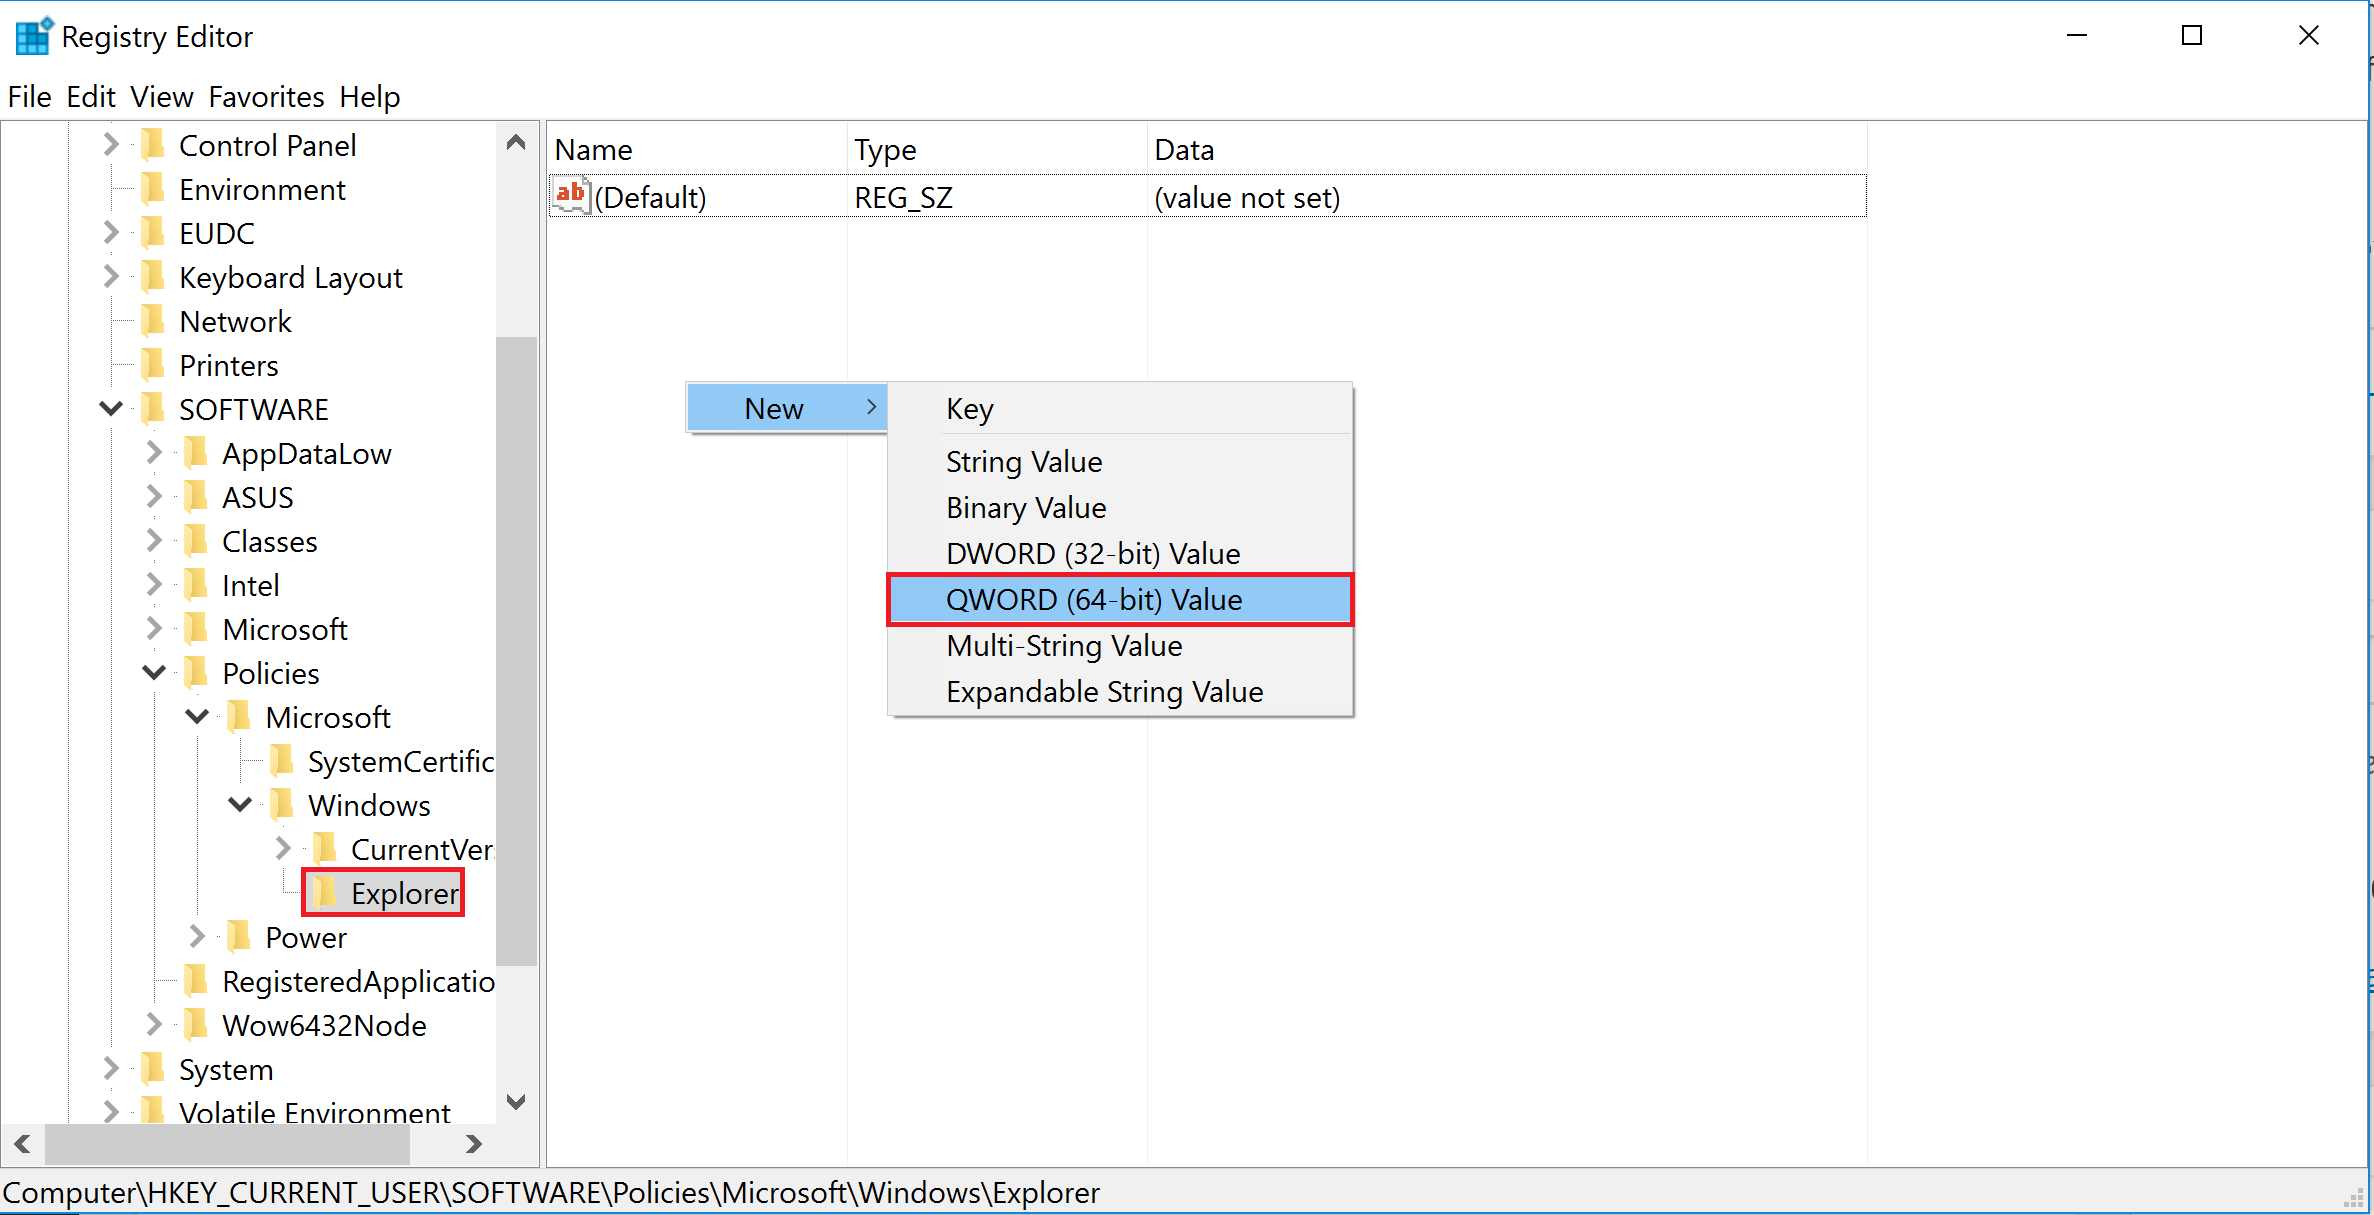Select the (value not set) data cell
This screenshot has height=1215, width=2374.
(x=1247, y=198)
